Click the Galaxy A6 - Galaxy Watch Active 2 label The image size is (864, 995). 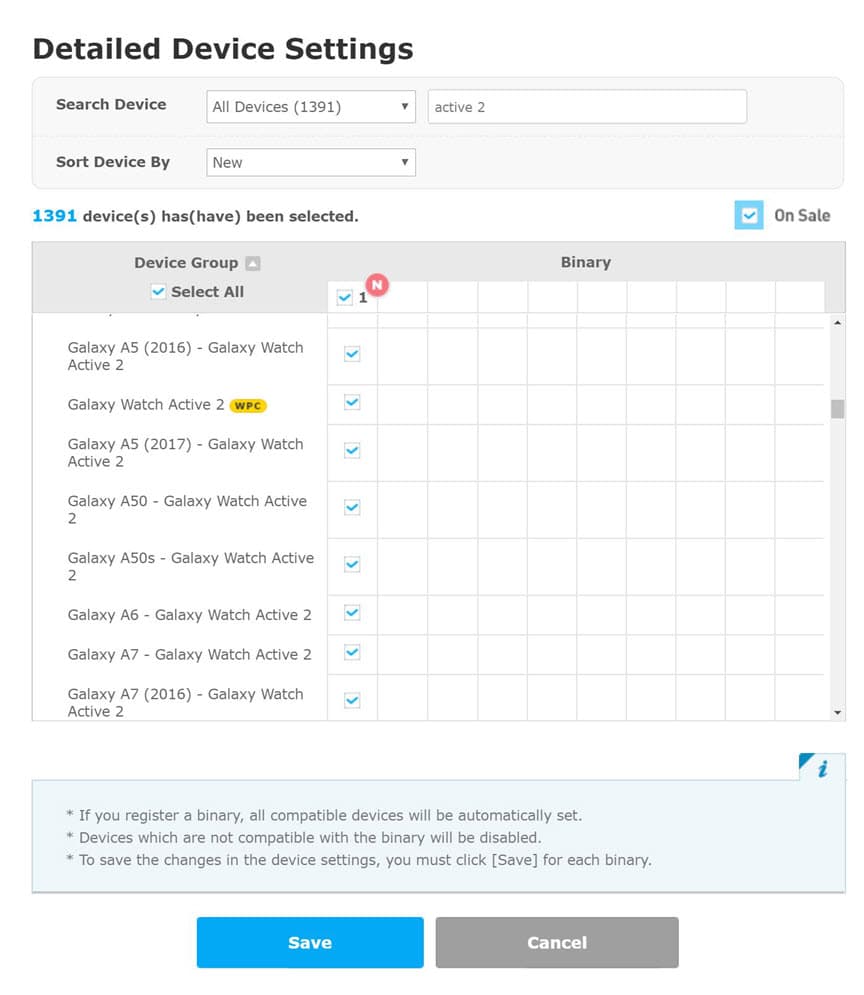pos(190,615)
